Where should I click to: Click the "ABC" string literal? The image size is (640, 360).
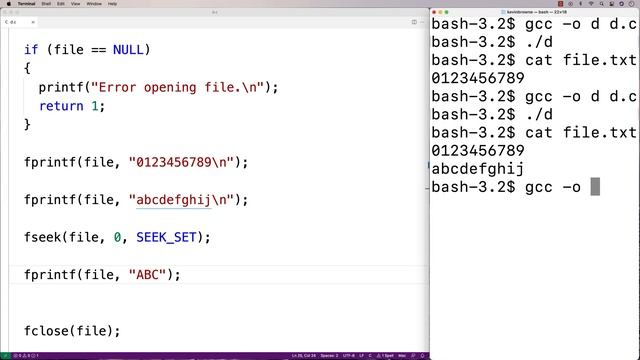point(147,275)
